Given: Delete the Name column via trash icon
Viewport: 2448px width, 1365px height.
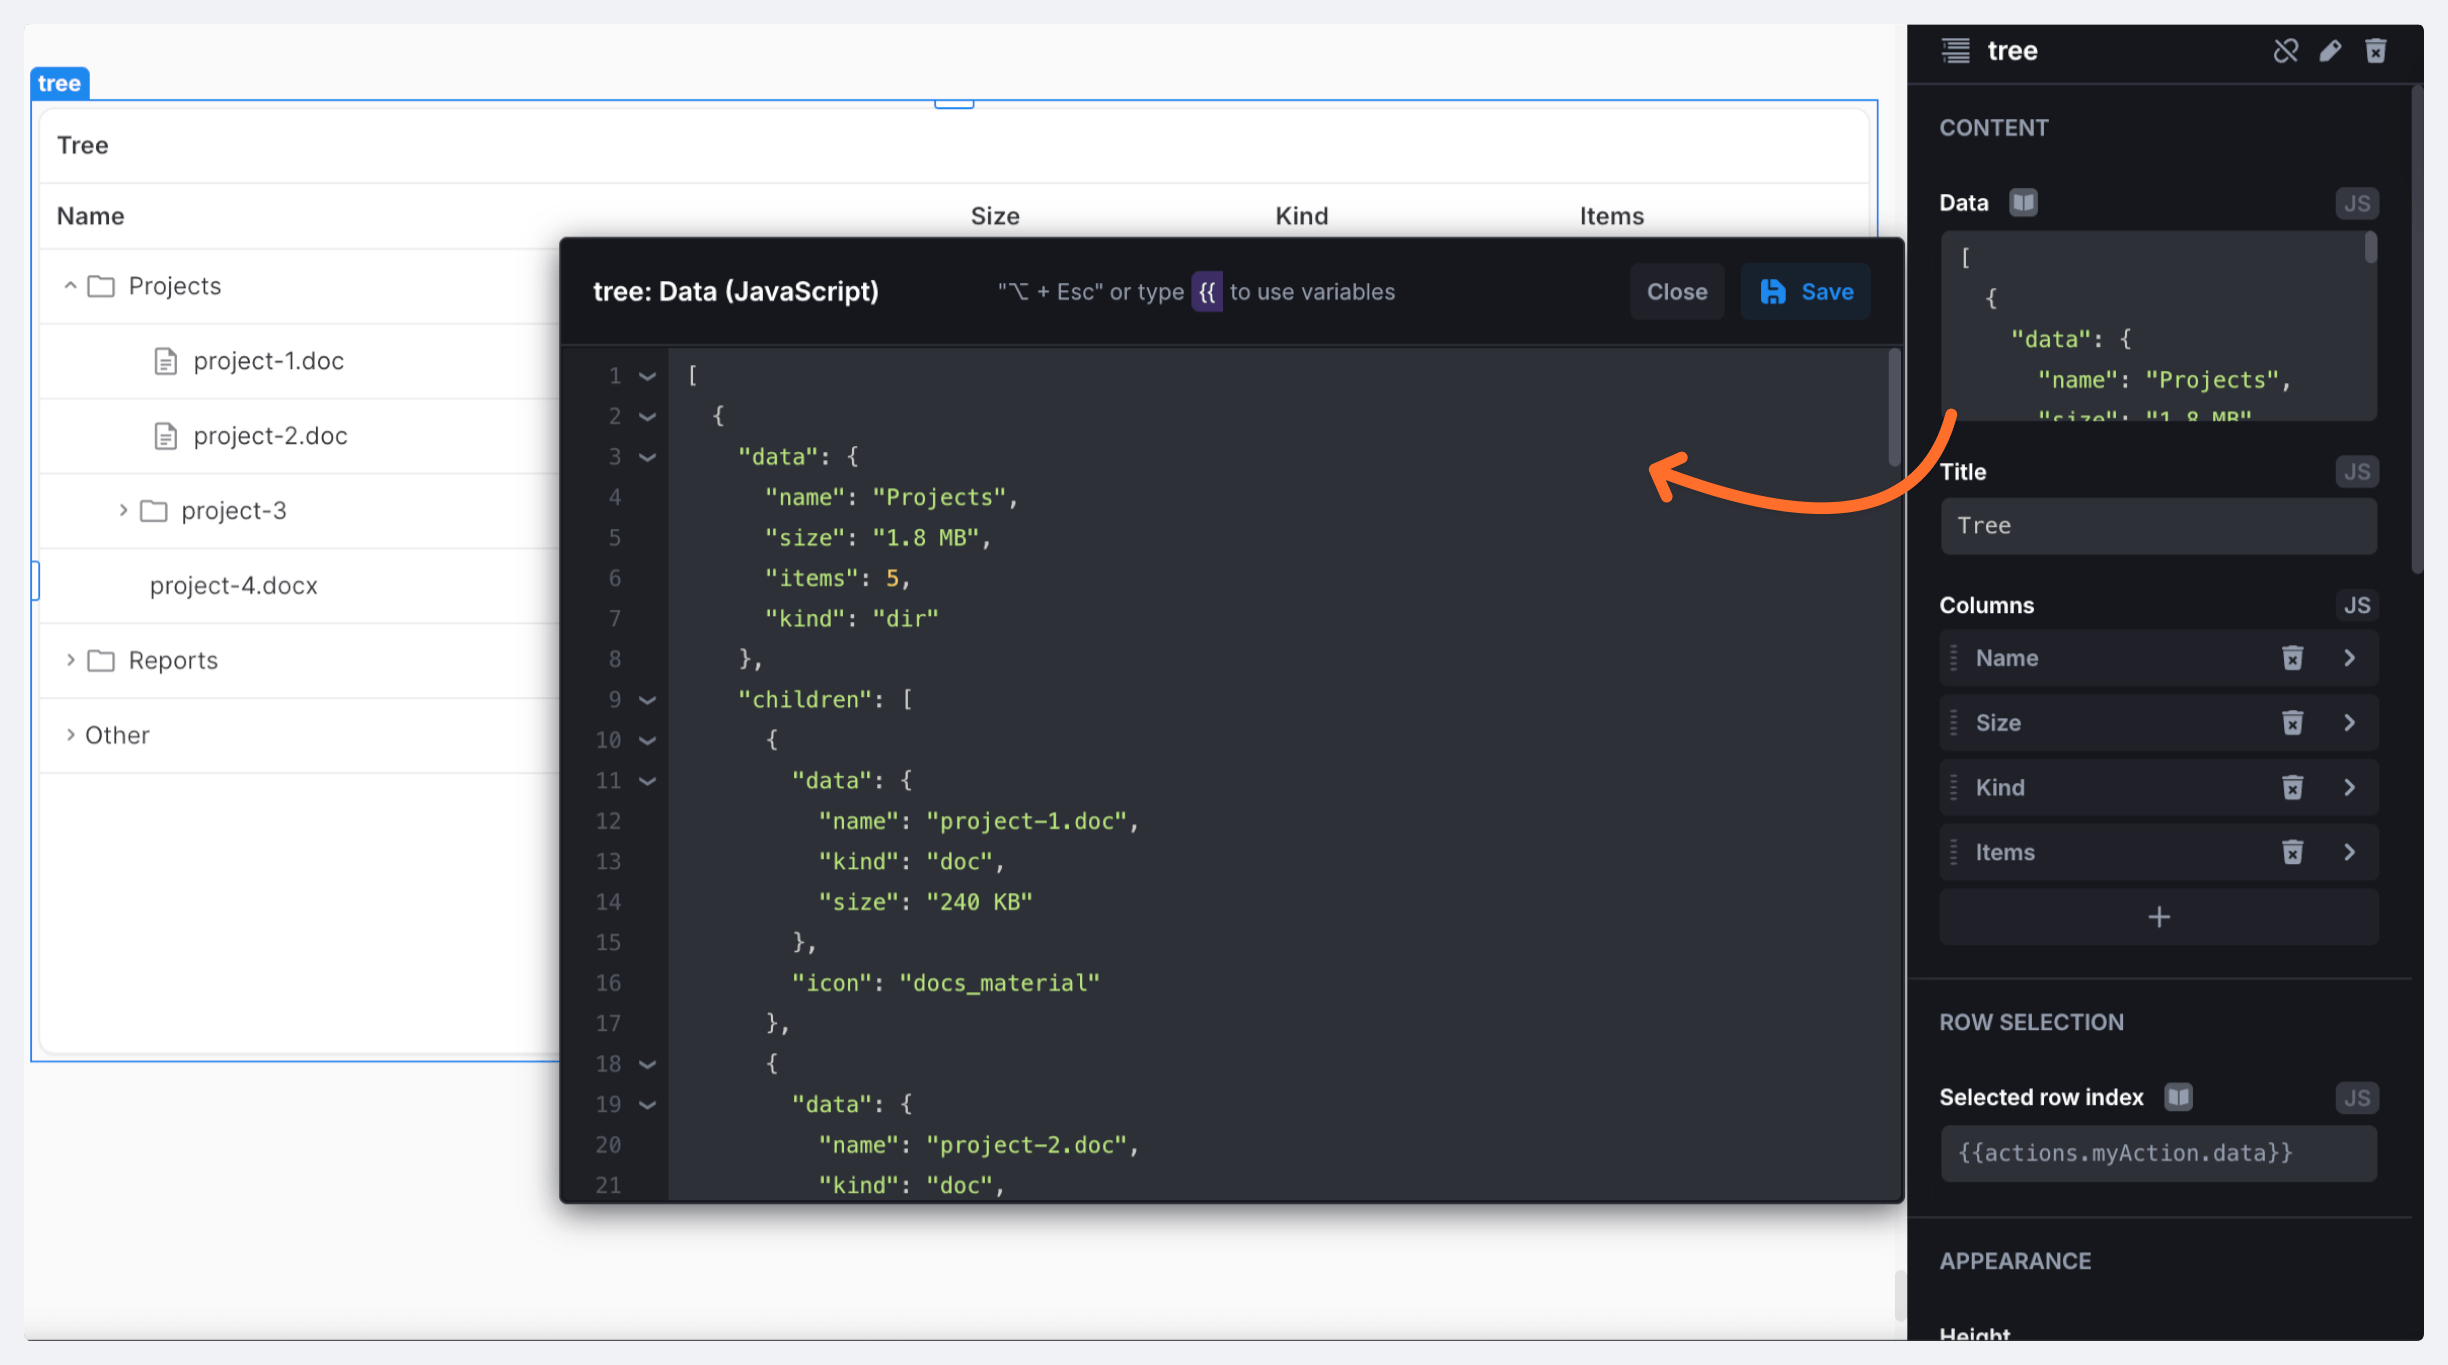Looking at the screenshot, I should [2292, 658].
